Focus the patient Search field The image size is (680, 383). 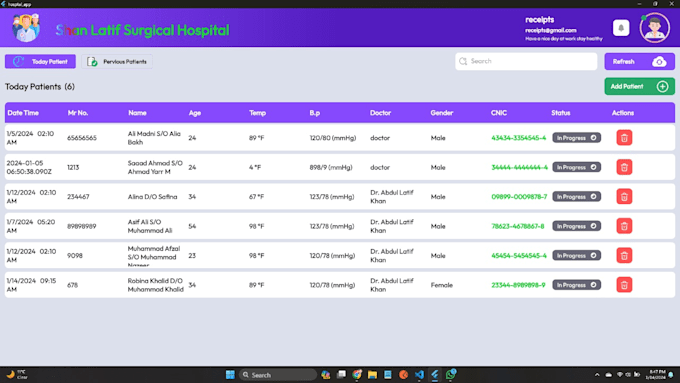526,62
